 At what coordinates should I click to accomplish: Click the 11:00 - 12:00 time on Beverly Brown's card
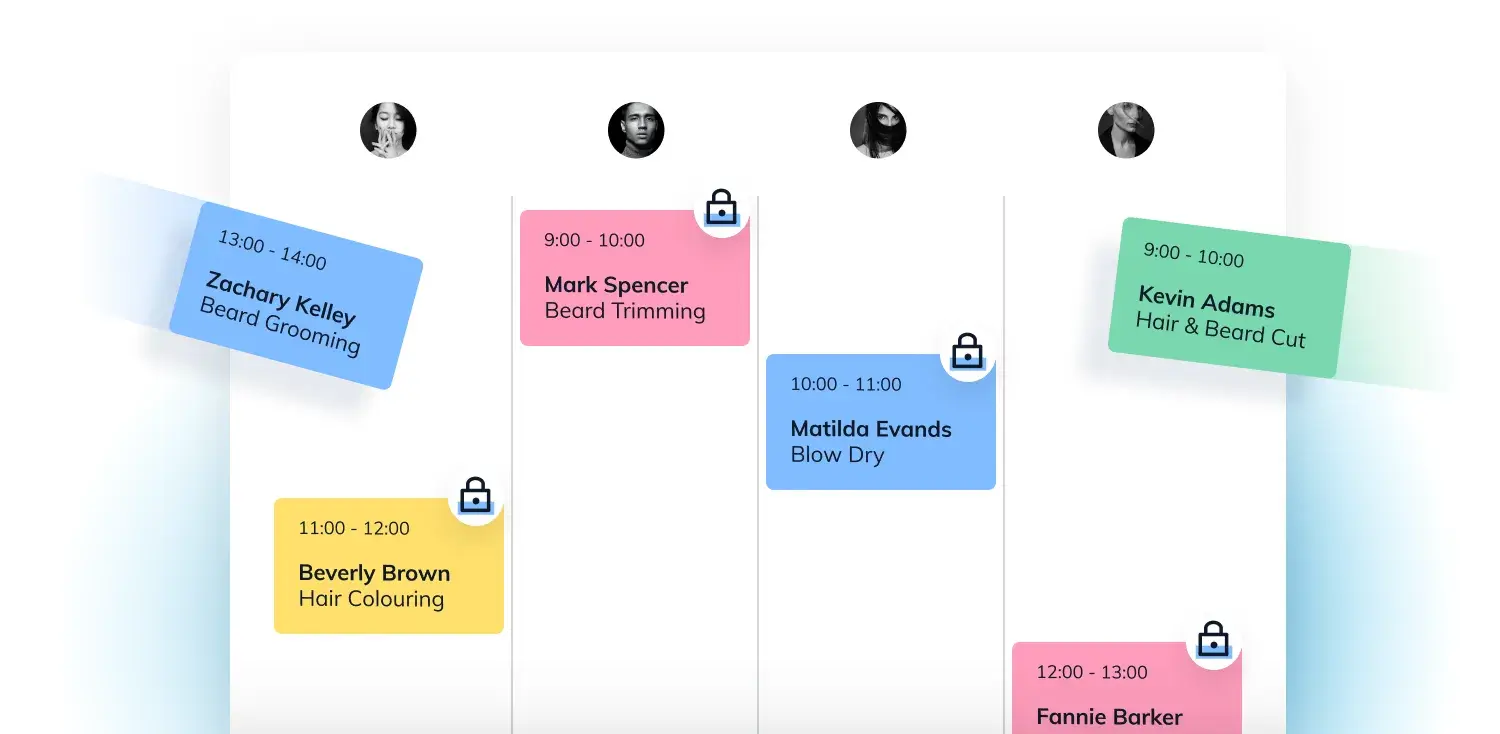tap(353, 528)
